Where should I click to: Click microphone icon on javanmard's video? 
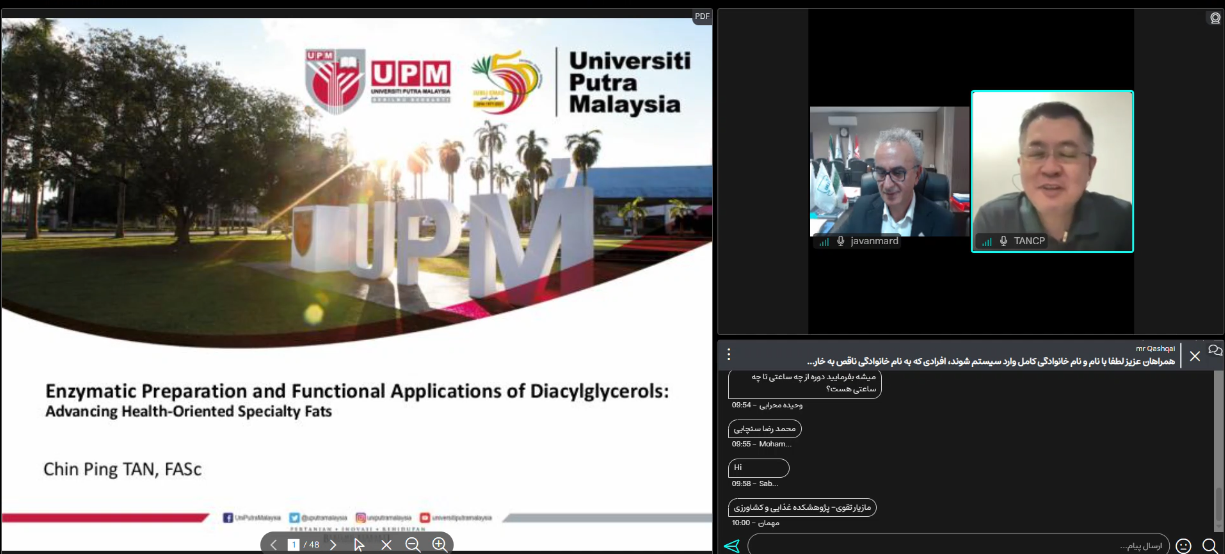coord(841,241)
